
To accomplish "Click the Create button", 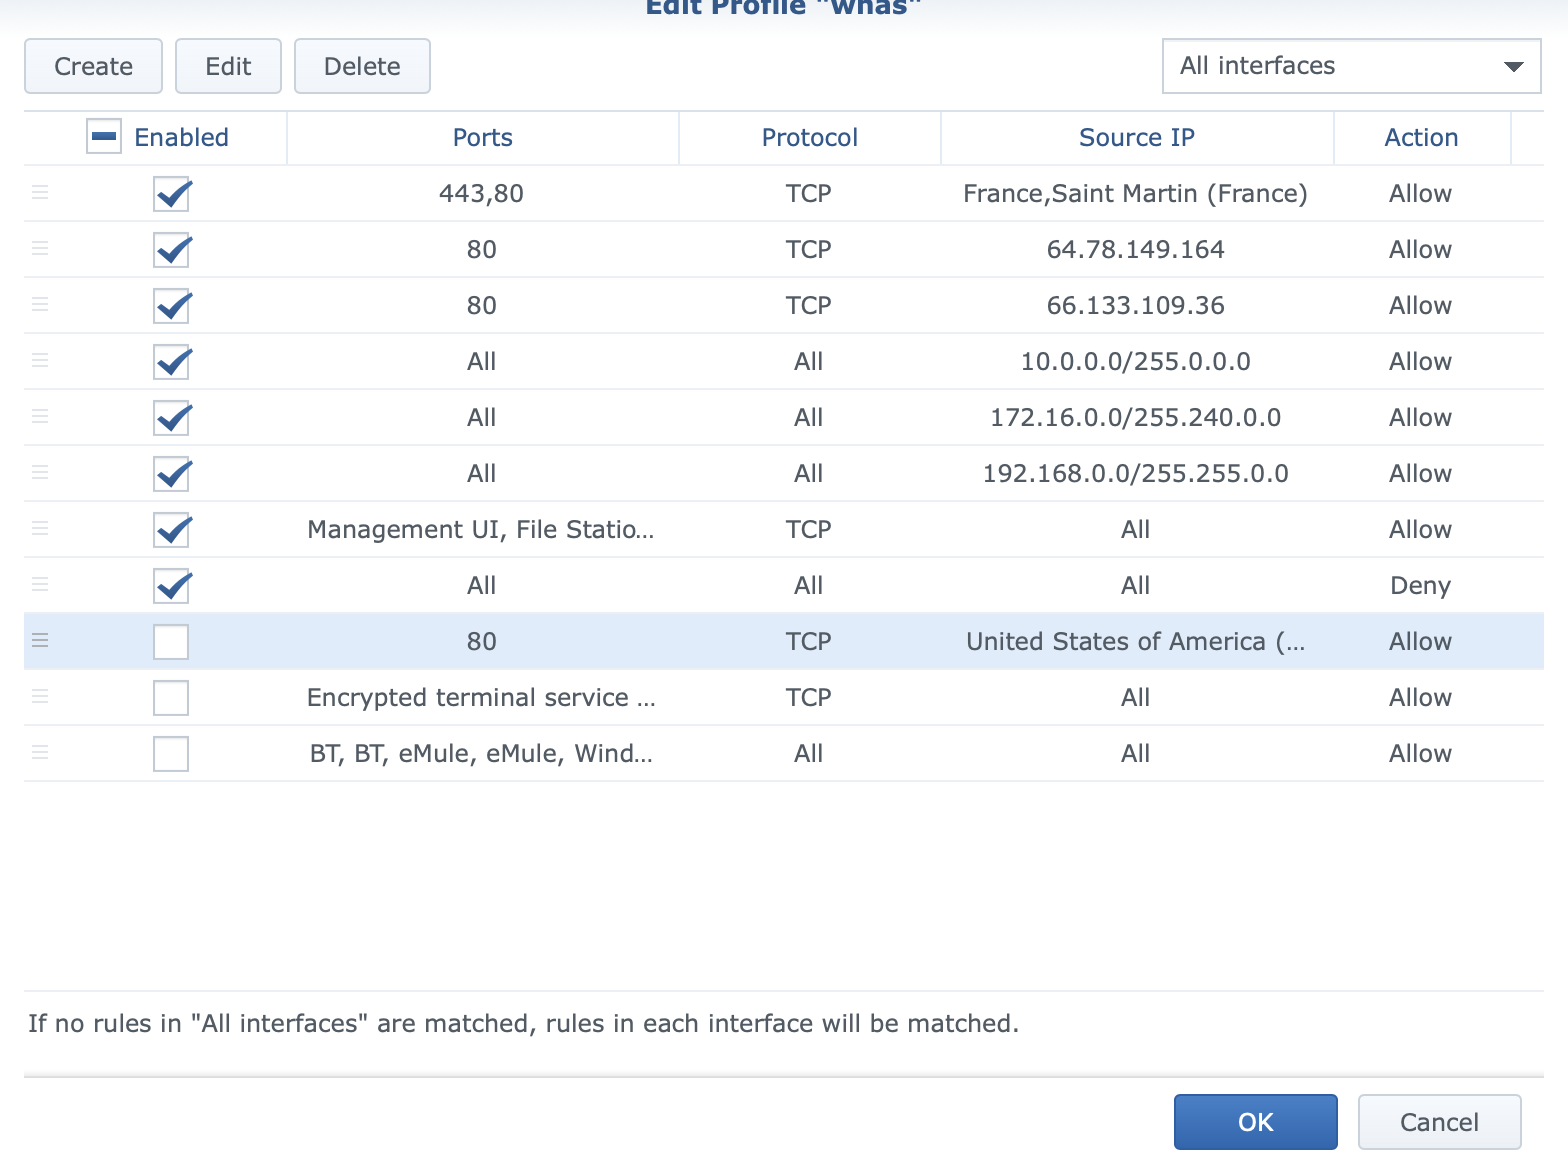I will [93, 66].
